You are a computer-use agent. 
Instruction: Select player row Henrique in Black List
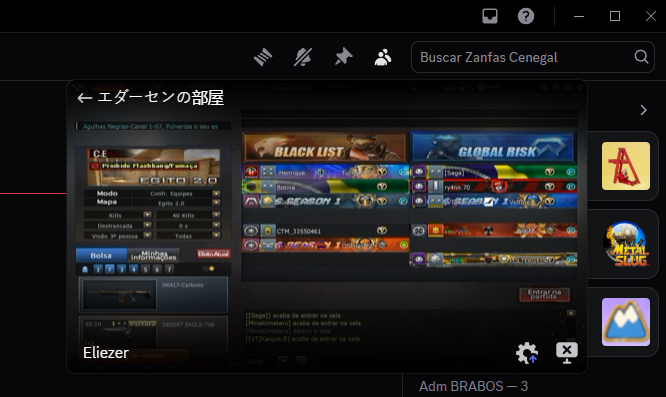point(325,172)
